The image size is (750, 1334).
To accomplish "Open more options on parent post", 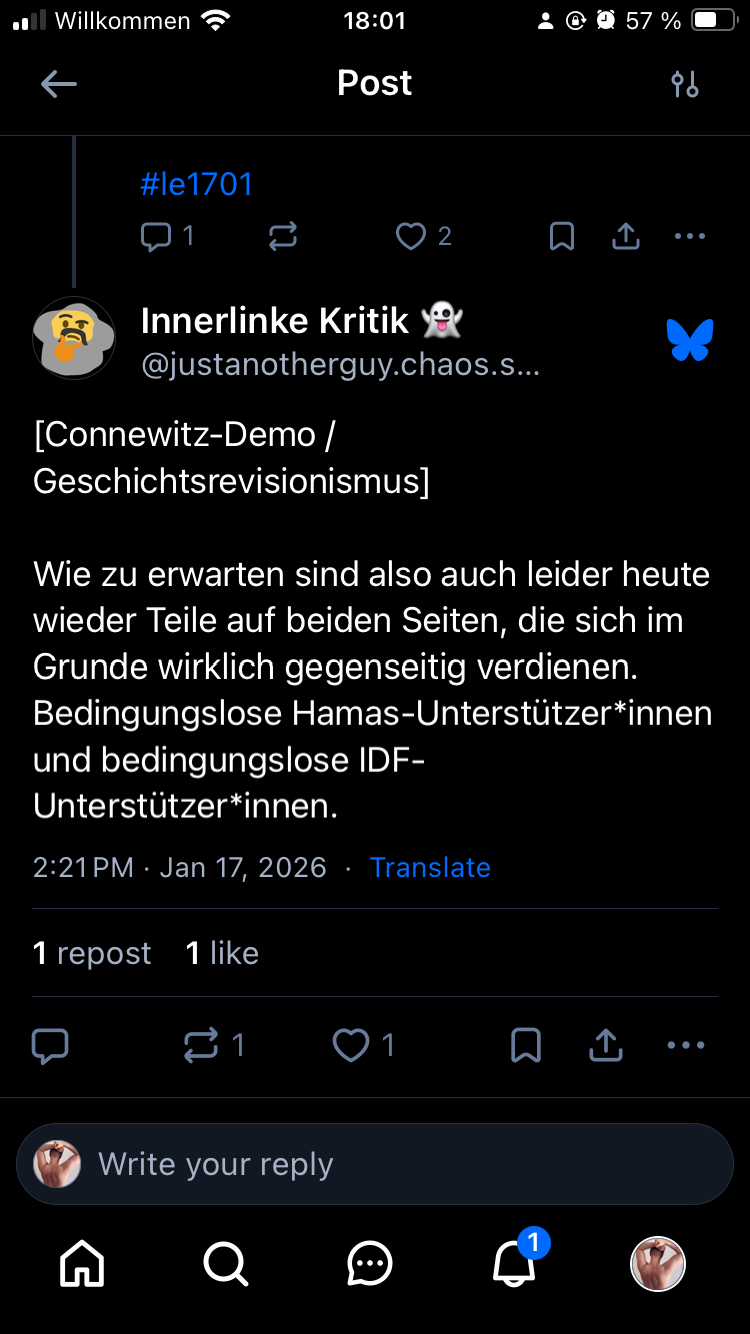I will [x=690, y=237].
